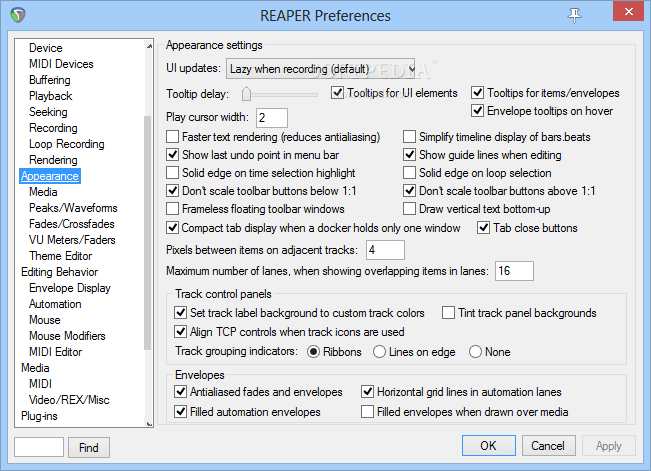Select Loop Recording in the tree
The width and height of the screenshot is (651, 471).
click(x=66, y=144)
